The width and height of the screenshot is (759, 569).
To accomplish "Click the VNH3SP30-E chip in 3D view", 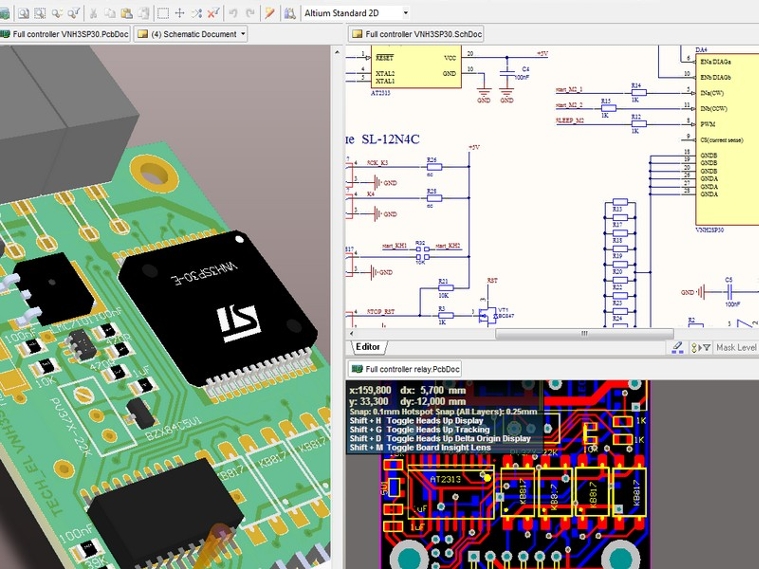I will point(218,307).
